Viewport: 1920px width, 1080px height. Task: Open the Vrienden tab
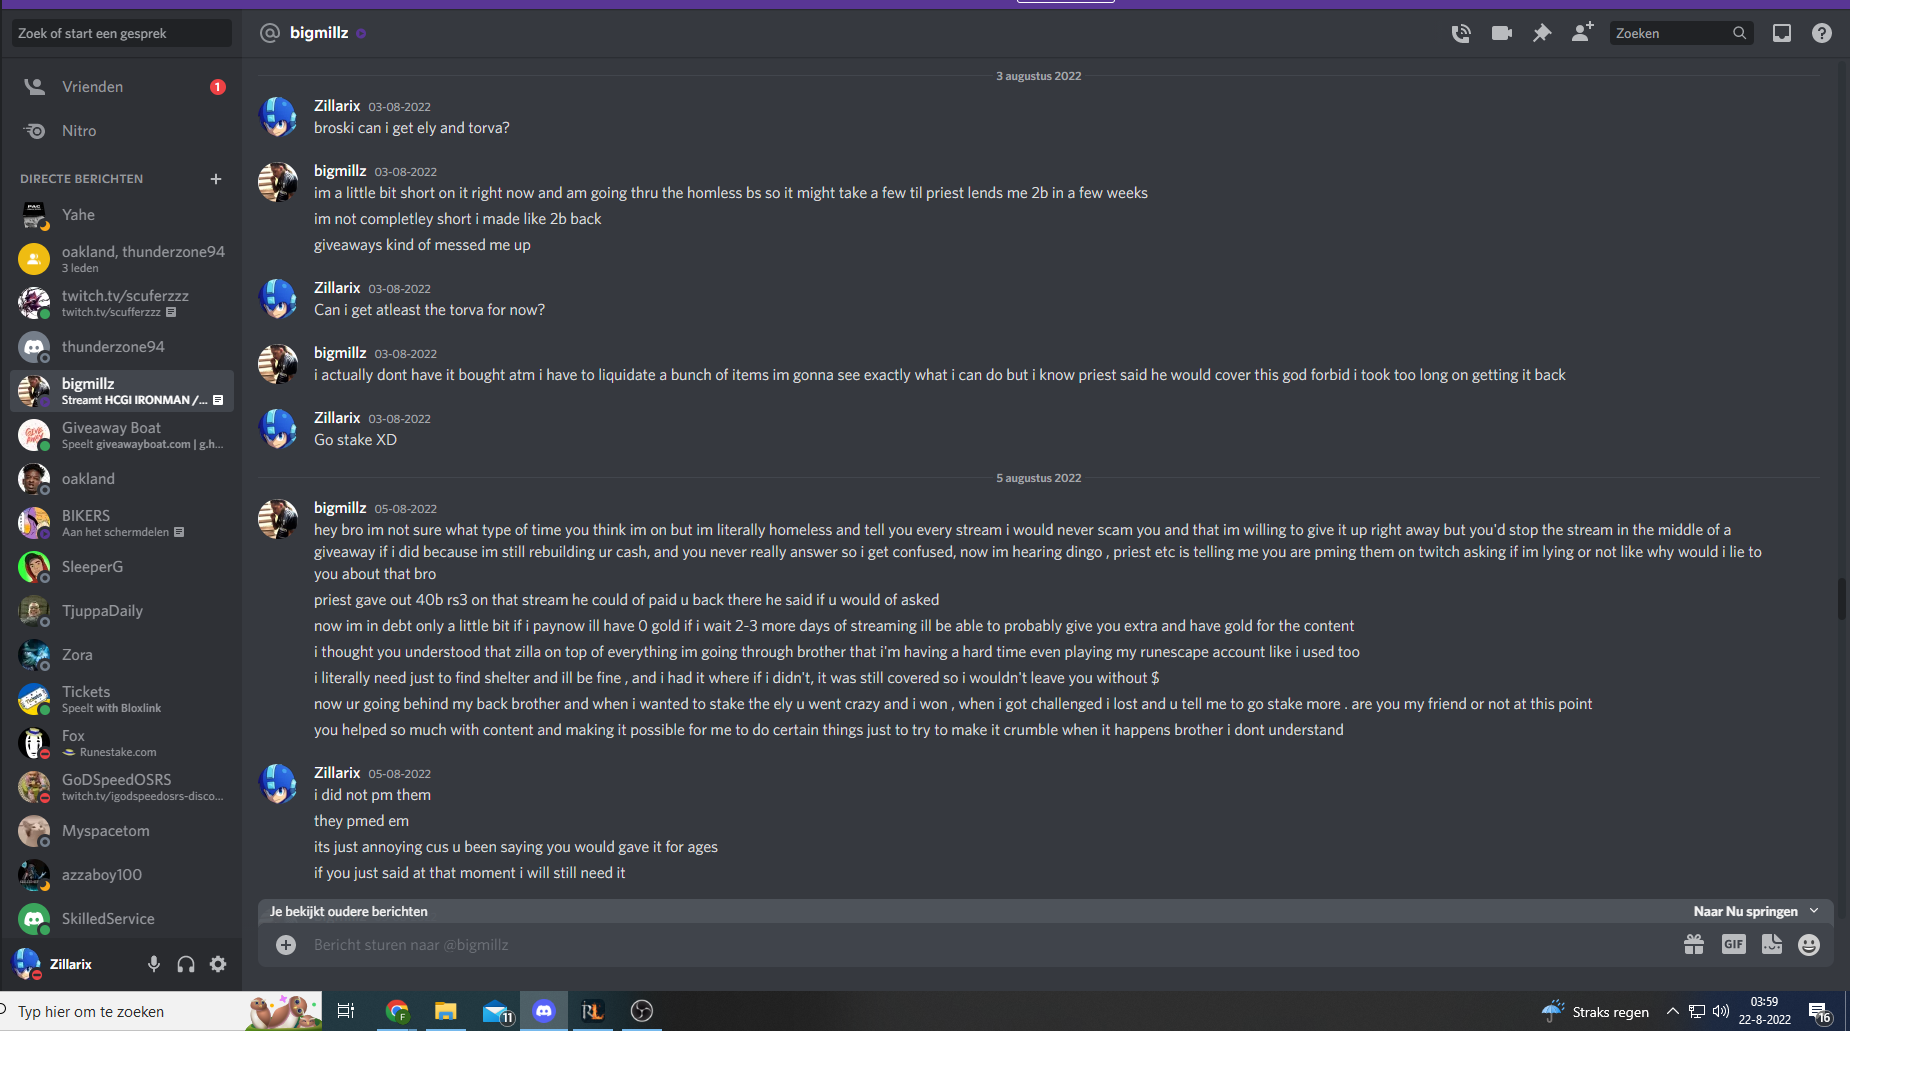click(x=122, y=87)
